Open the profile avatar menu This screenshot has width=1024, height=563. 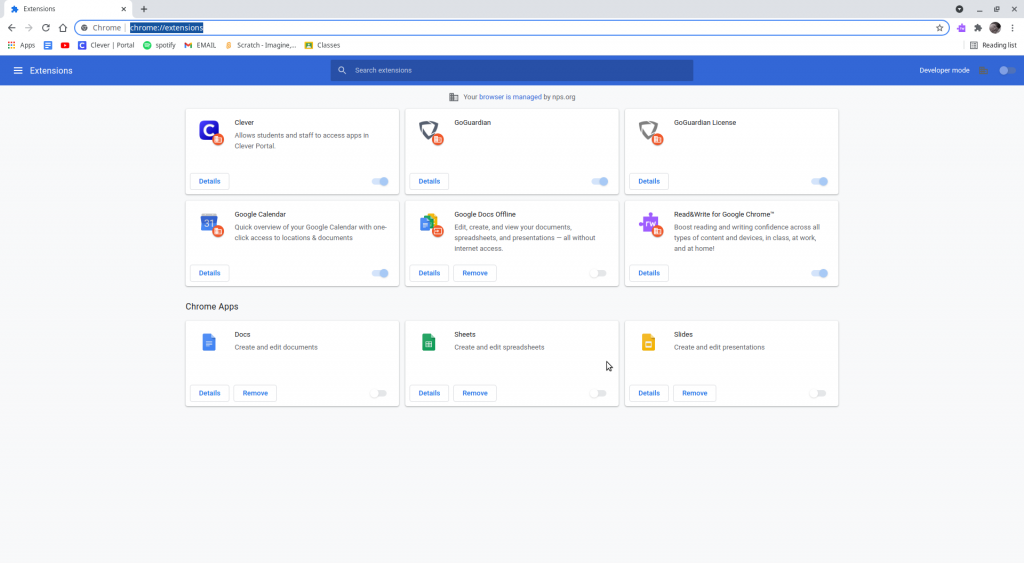pyautogui.click(x=995, y=27)
